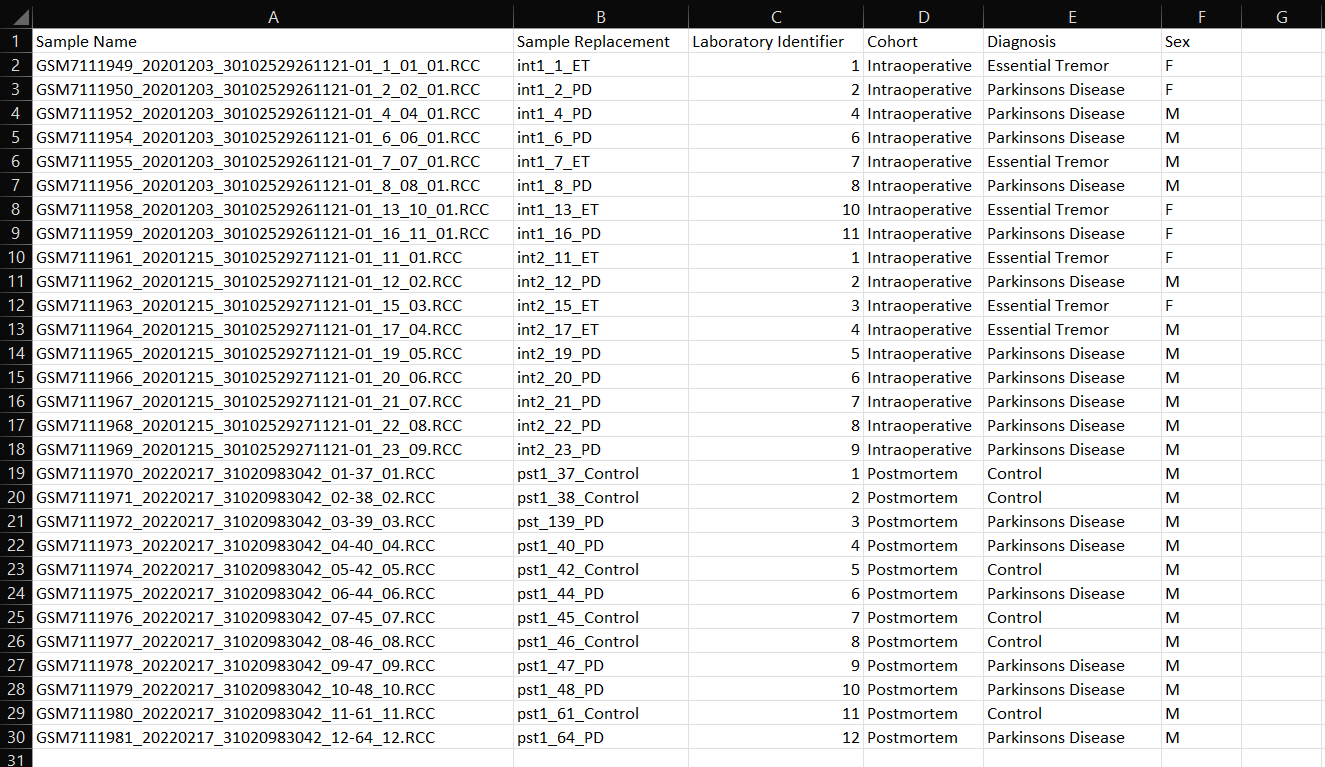This screenshot has height=767, width=1325.
Task: Click the column D header
Action: [923, 17]
